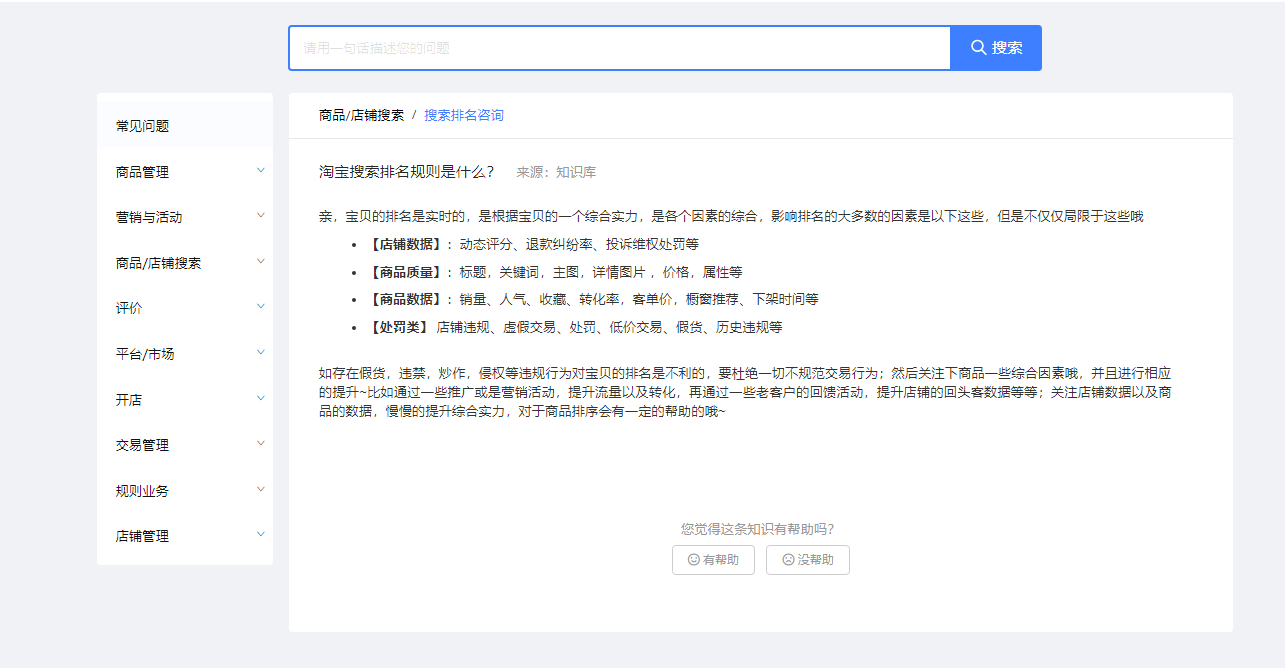
Task: Expand the 交易管理 chevron
Action: click(x=261, y=443)
